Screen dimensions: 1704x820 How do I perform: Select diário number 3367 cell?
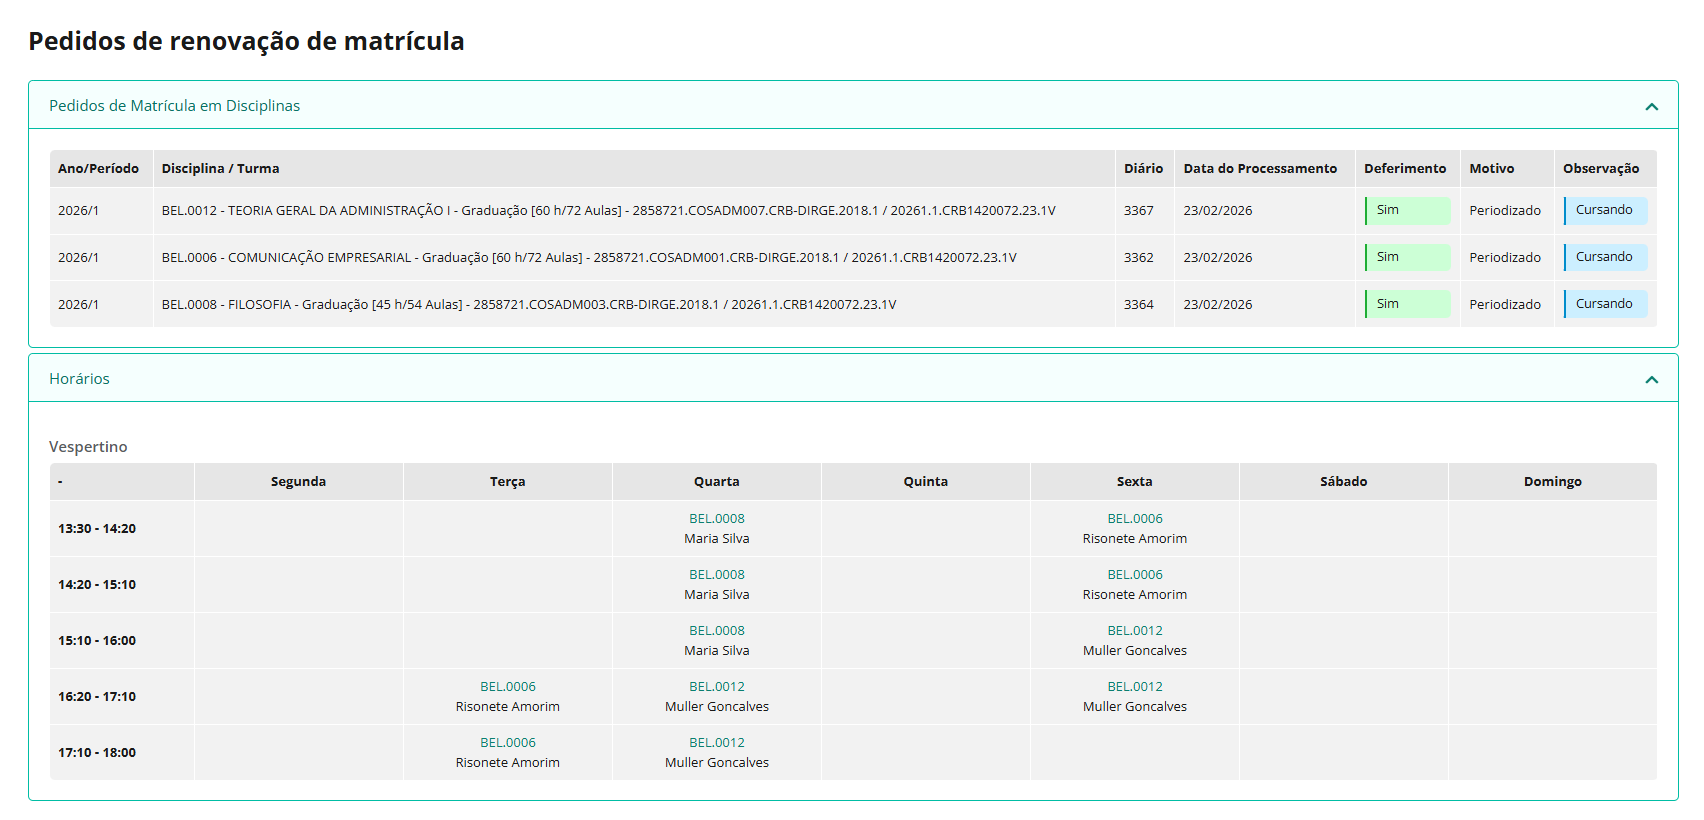[x=1138, y=211]
